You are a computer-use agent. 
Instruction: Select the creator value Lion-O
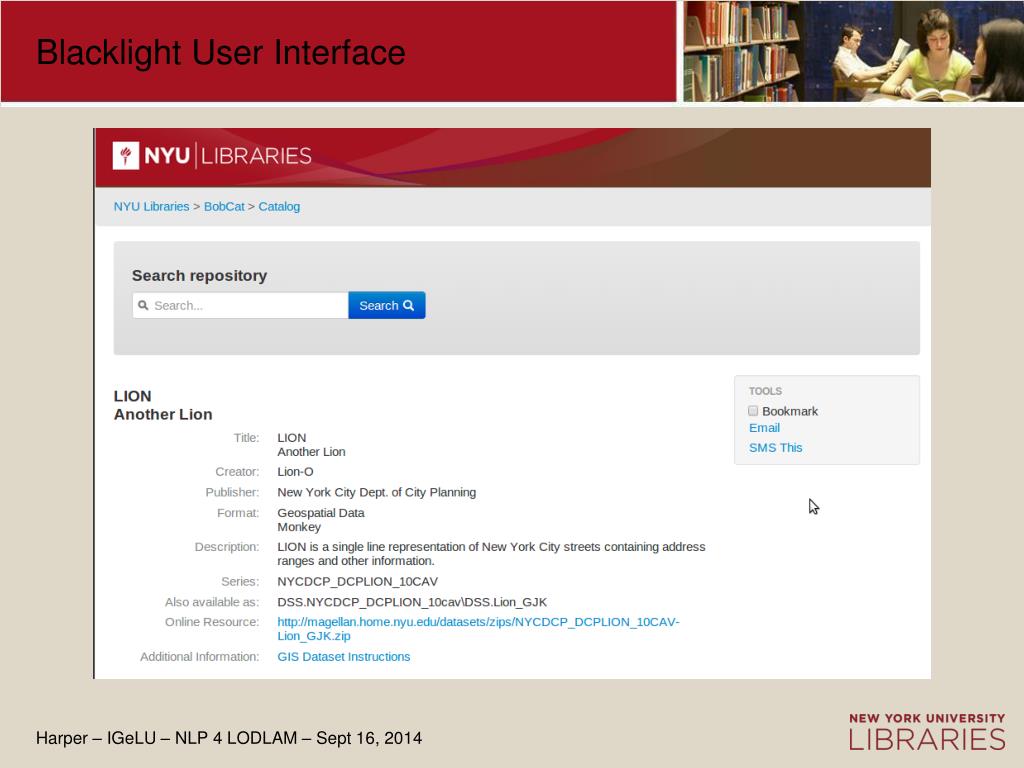click(x=295, y=472)
